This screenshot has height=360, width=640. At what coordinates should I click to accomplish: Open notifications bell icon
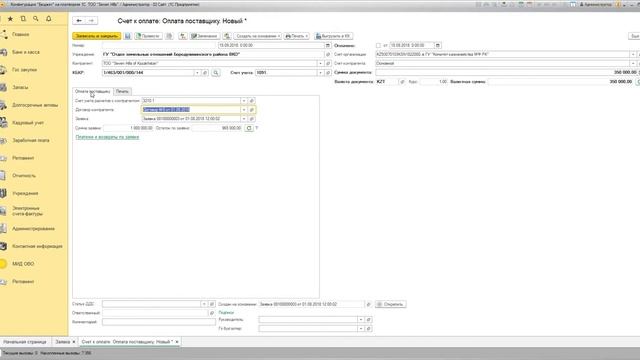pos(49,19)
